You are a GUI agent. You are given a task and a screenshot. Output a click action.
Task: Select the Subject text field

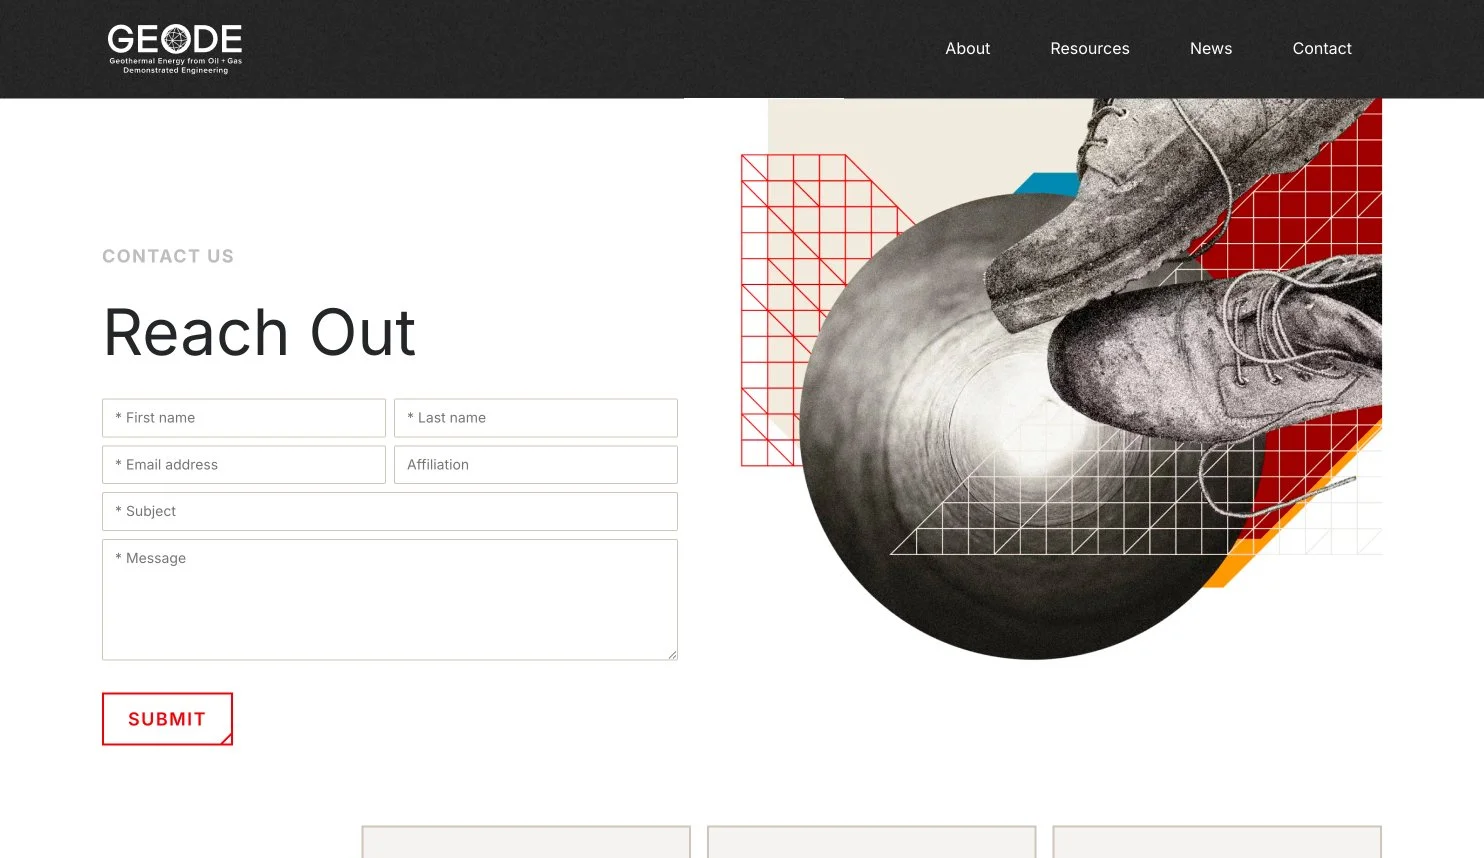(x=390, y=511)
